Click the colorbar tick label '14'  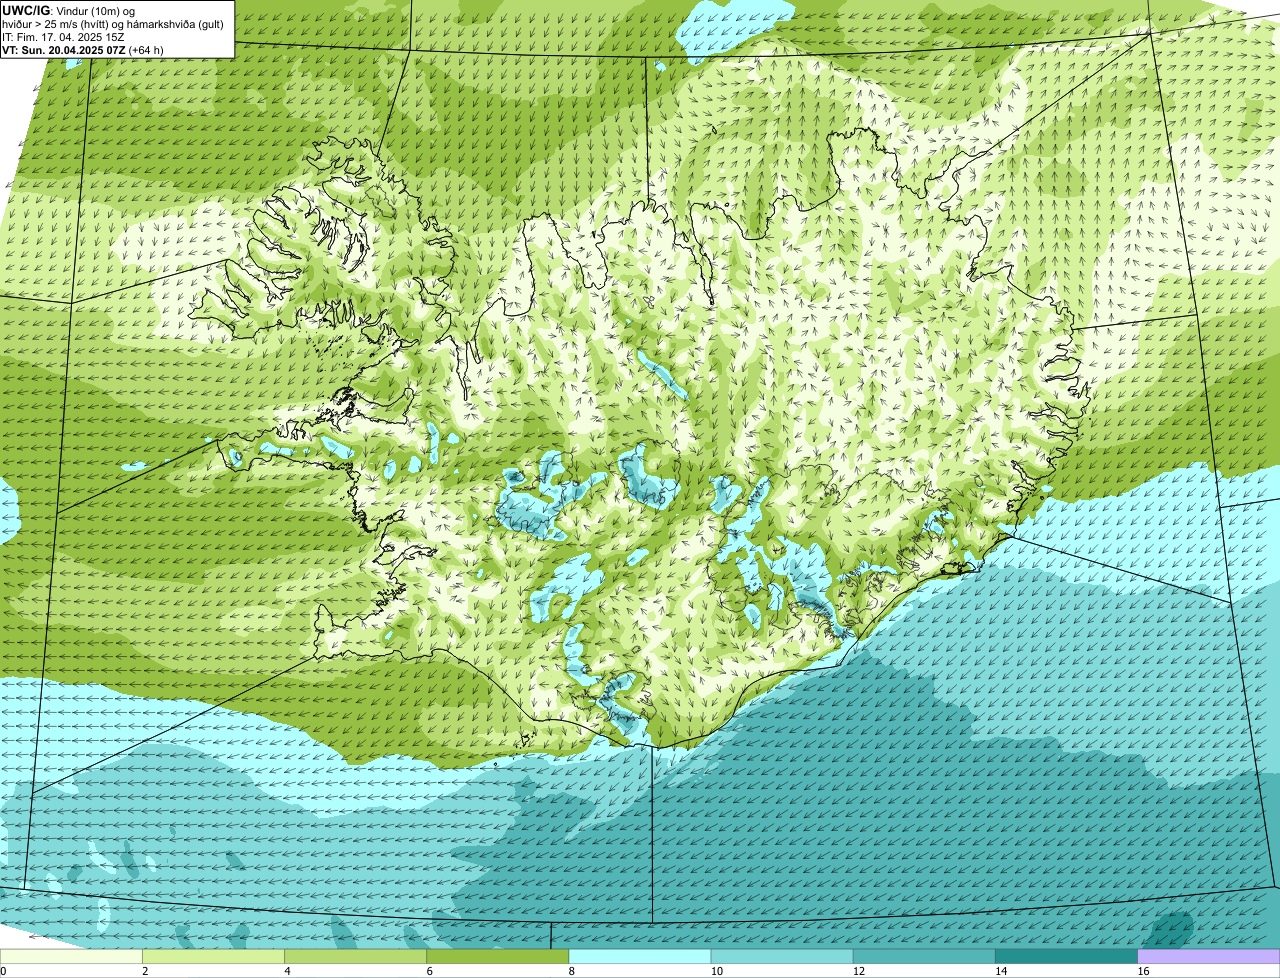tap(1001, 971)
